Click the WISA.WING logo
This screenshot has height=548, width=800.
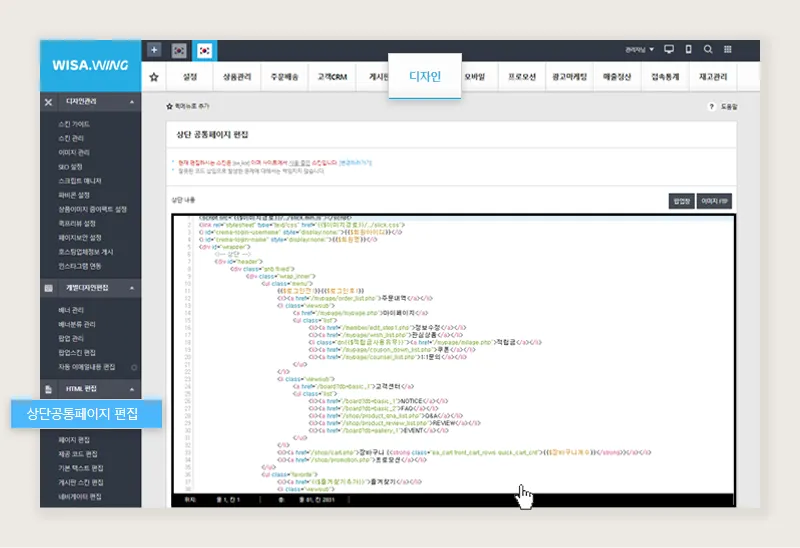coord(90,65)
